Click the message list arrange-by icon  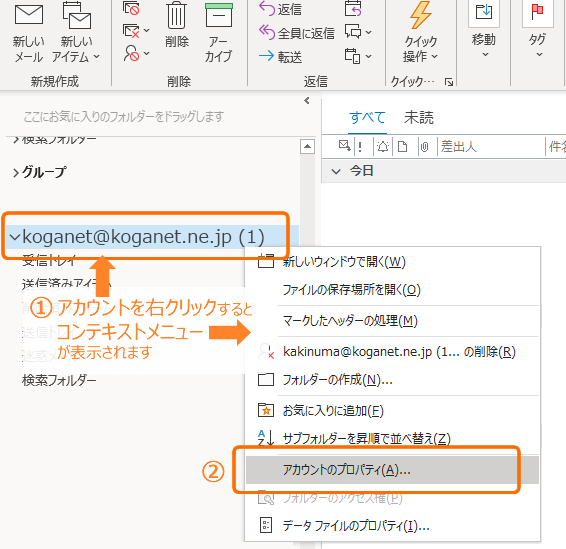(x=344, y=146)
